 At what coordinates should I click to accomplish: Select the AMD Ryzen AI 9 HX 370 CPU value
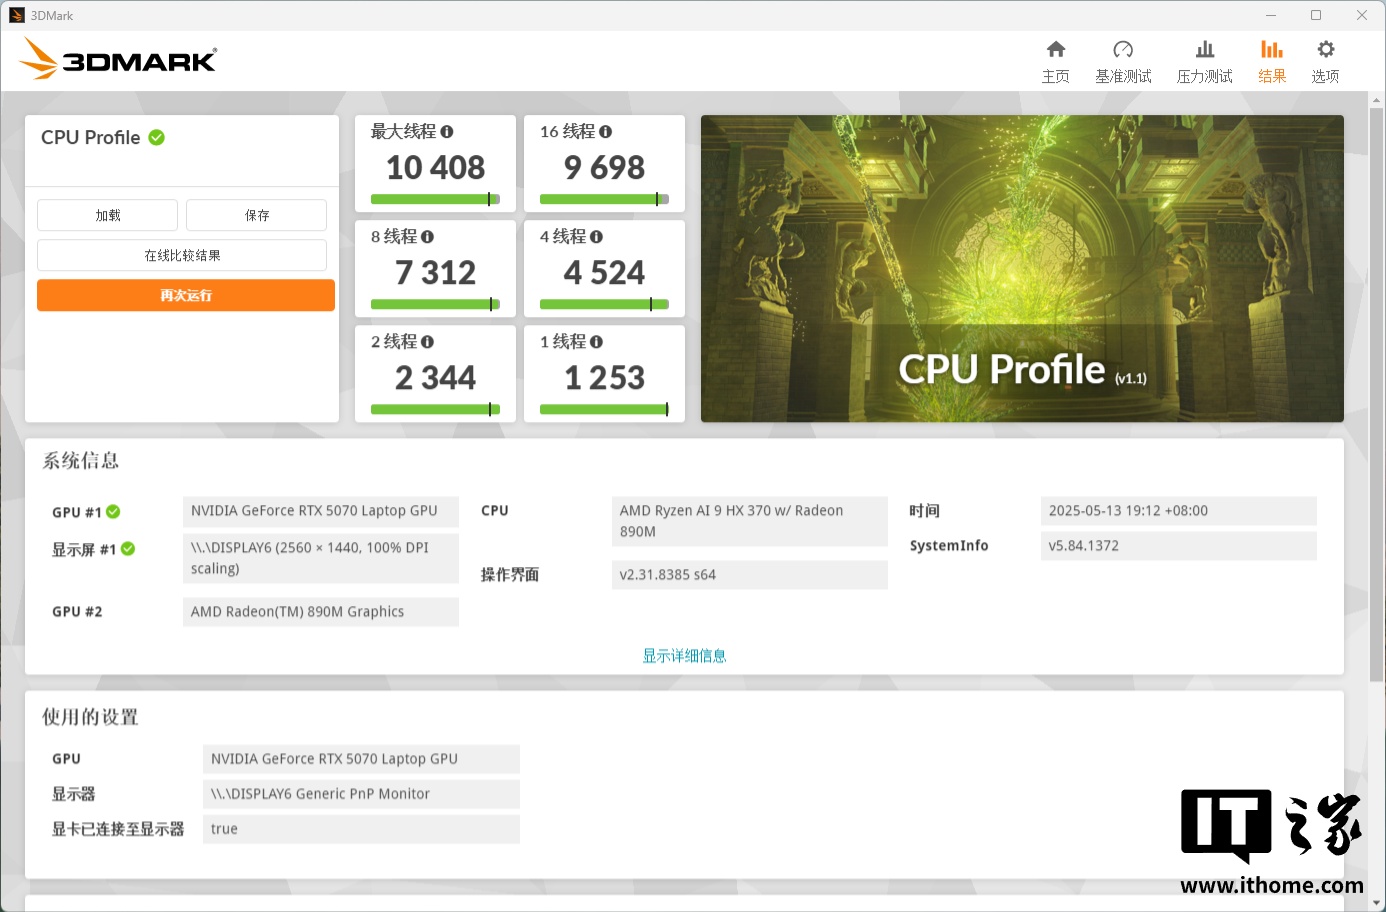pos(750,521)
